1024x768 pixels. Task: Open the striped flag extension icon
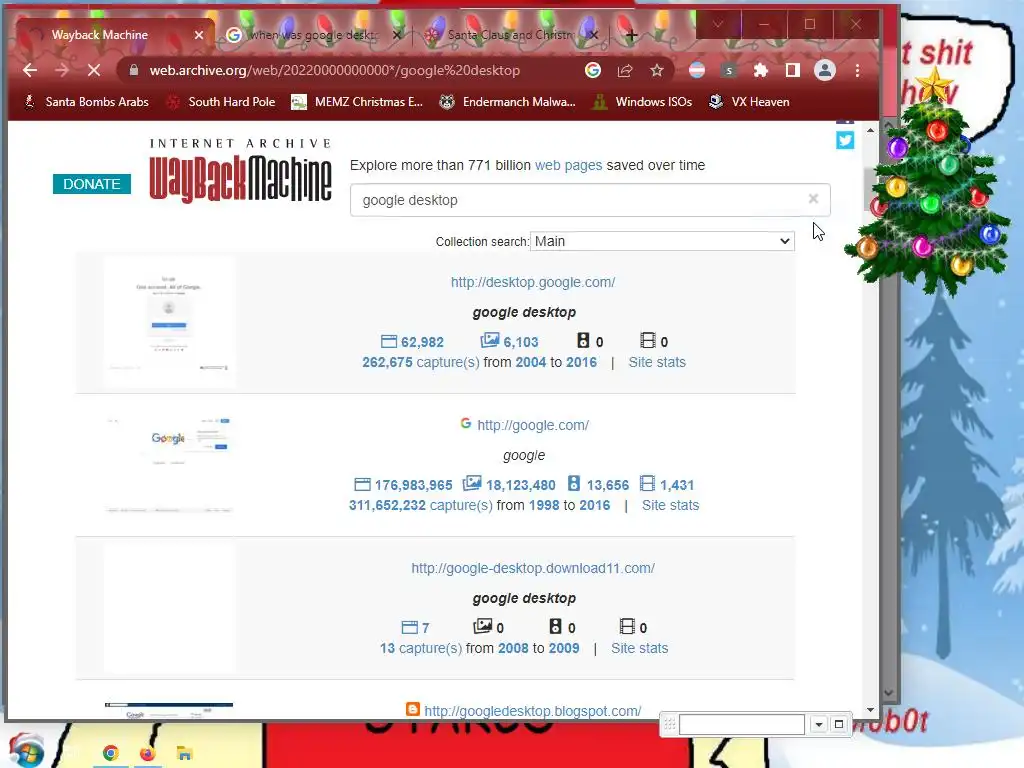pos(697,71)
